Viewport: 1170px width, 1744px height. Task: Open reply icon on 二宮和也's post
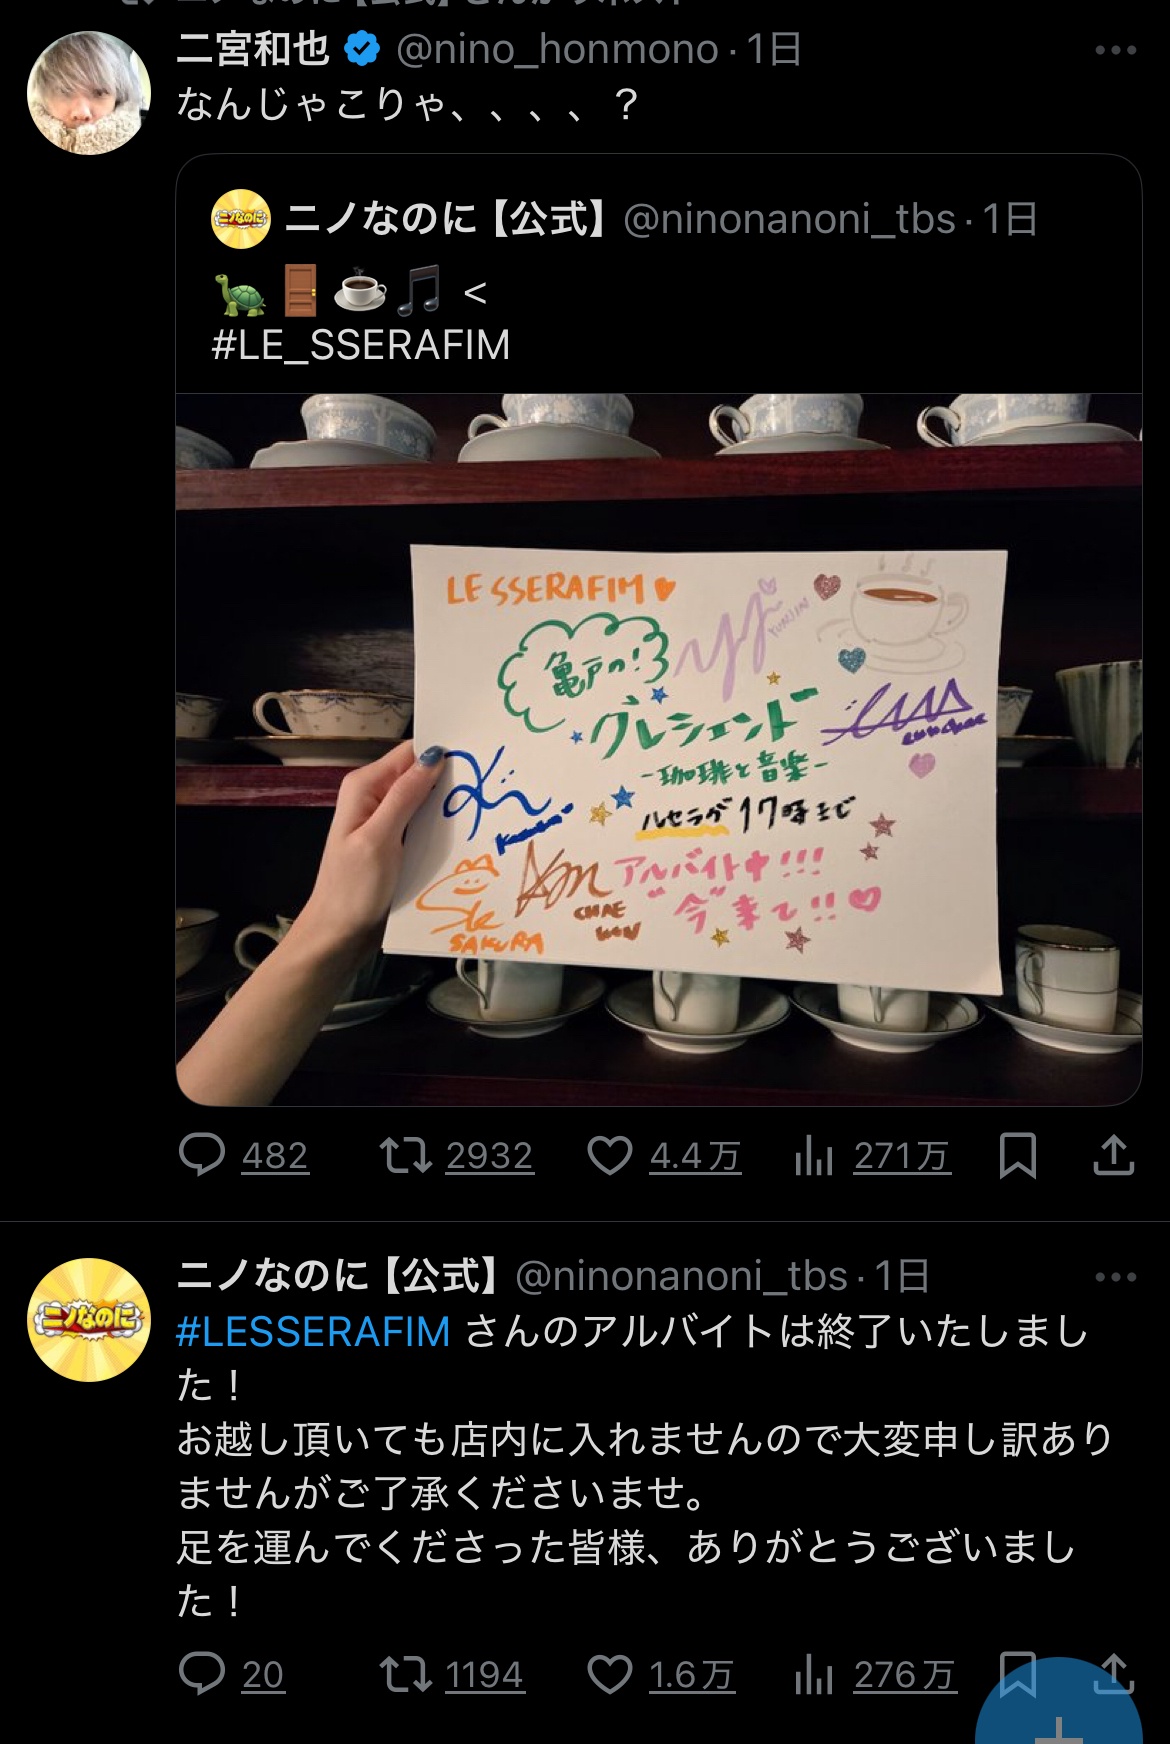pyautogui.click(x=202, y=1155)
